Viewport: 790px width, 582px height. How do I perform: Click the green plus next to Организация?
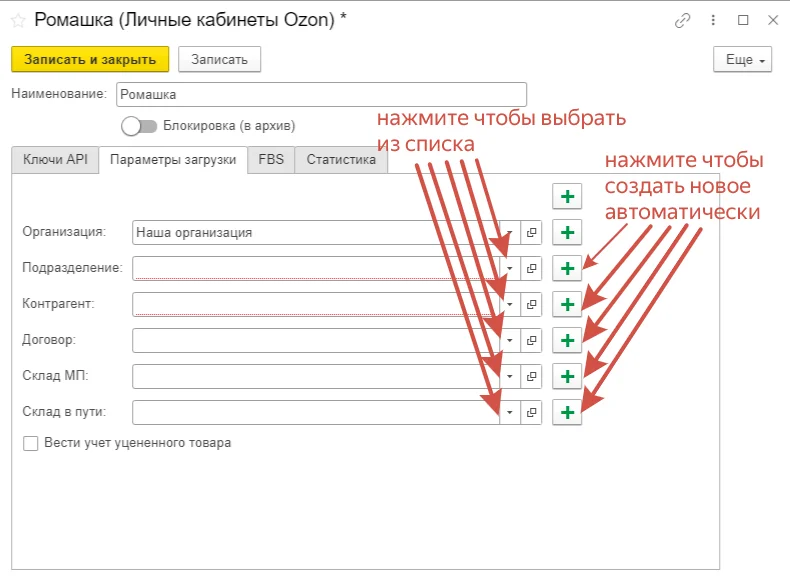coord(567,232)
